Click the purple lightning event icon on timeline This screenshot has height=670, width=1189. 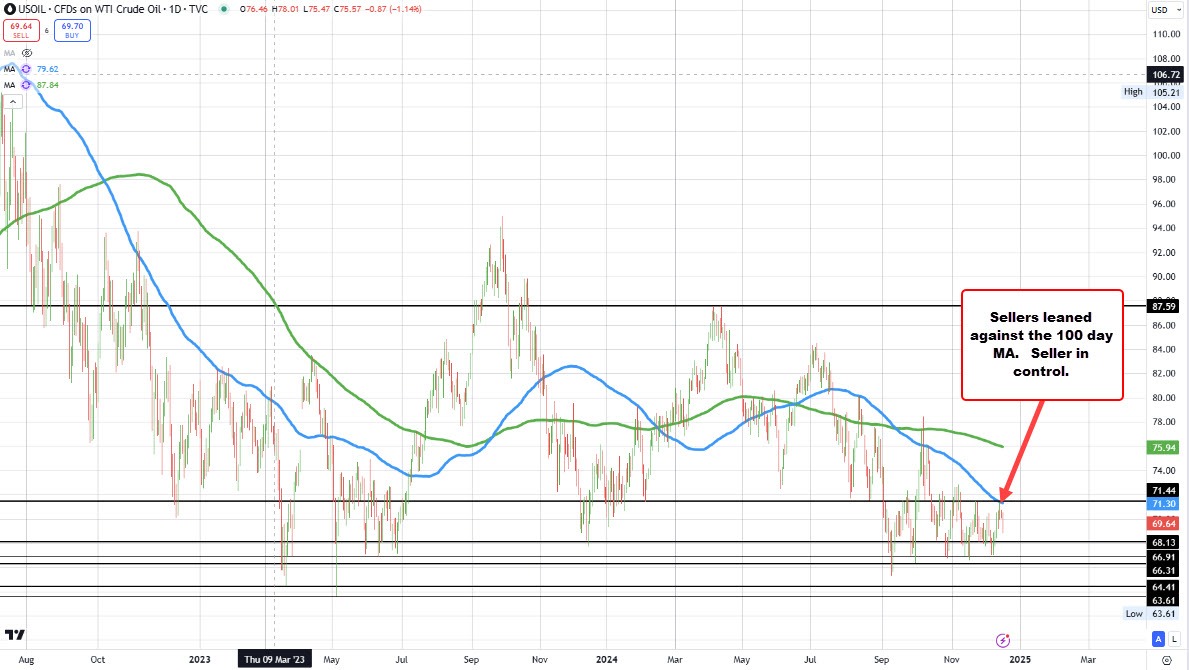(x=1003, y=639)
